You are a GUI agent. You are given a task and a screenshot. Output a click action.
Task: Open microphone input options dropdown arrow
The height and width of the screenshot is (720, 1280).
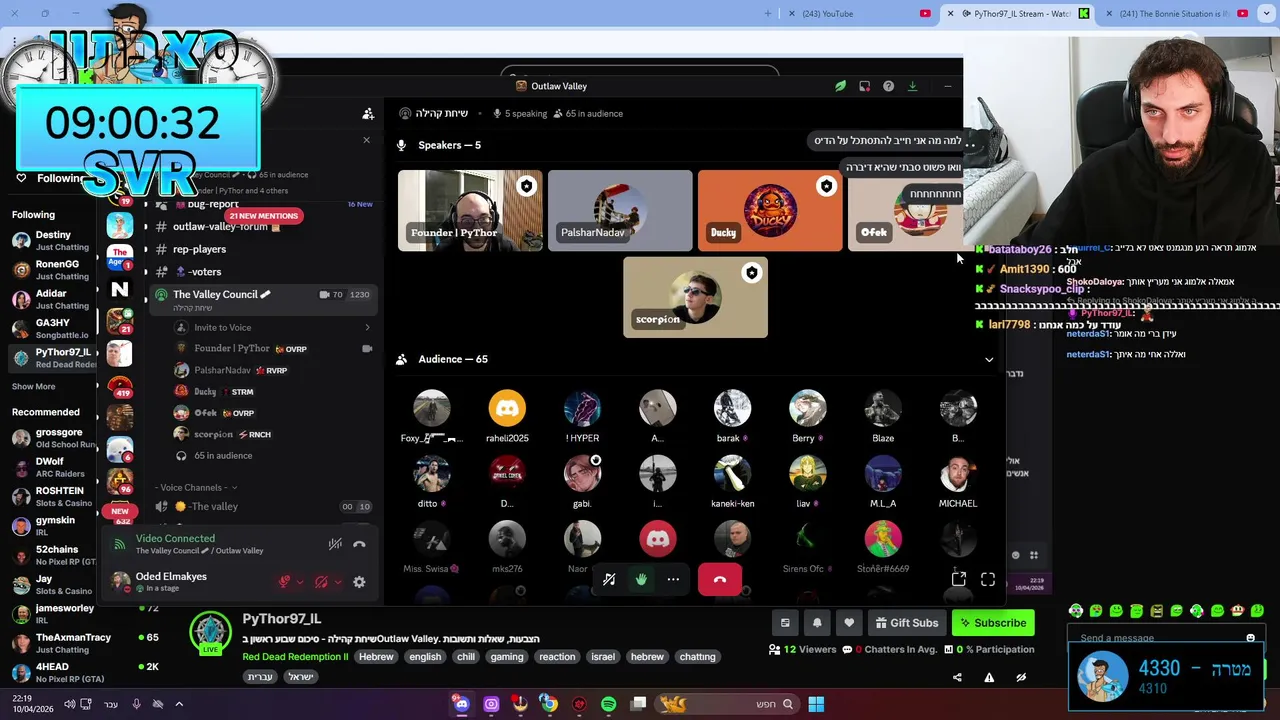pos(299,582)
